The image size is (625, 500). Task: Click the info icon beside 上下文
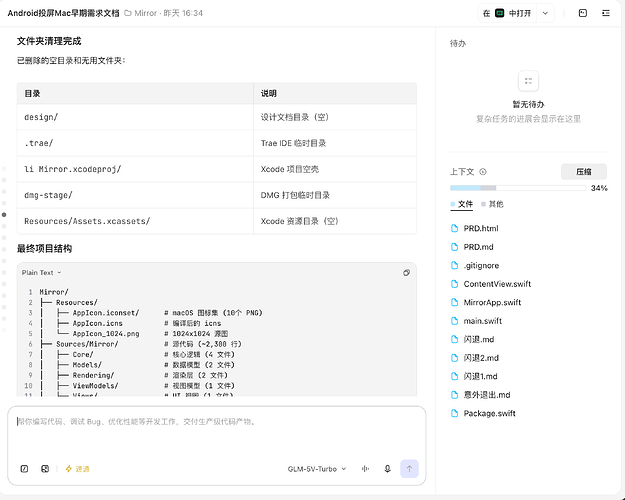(483, 172)
